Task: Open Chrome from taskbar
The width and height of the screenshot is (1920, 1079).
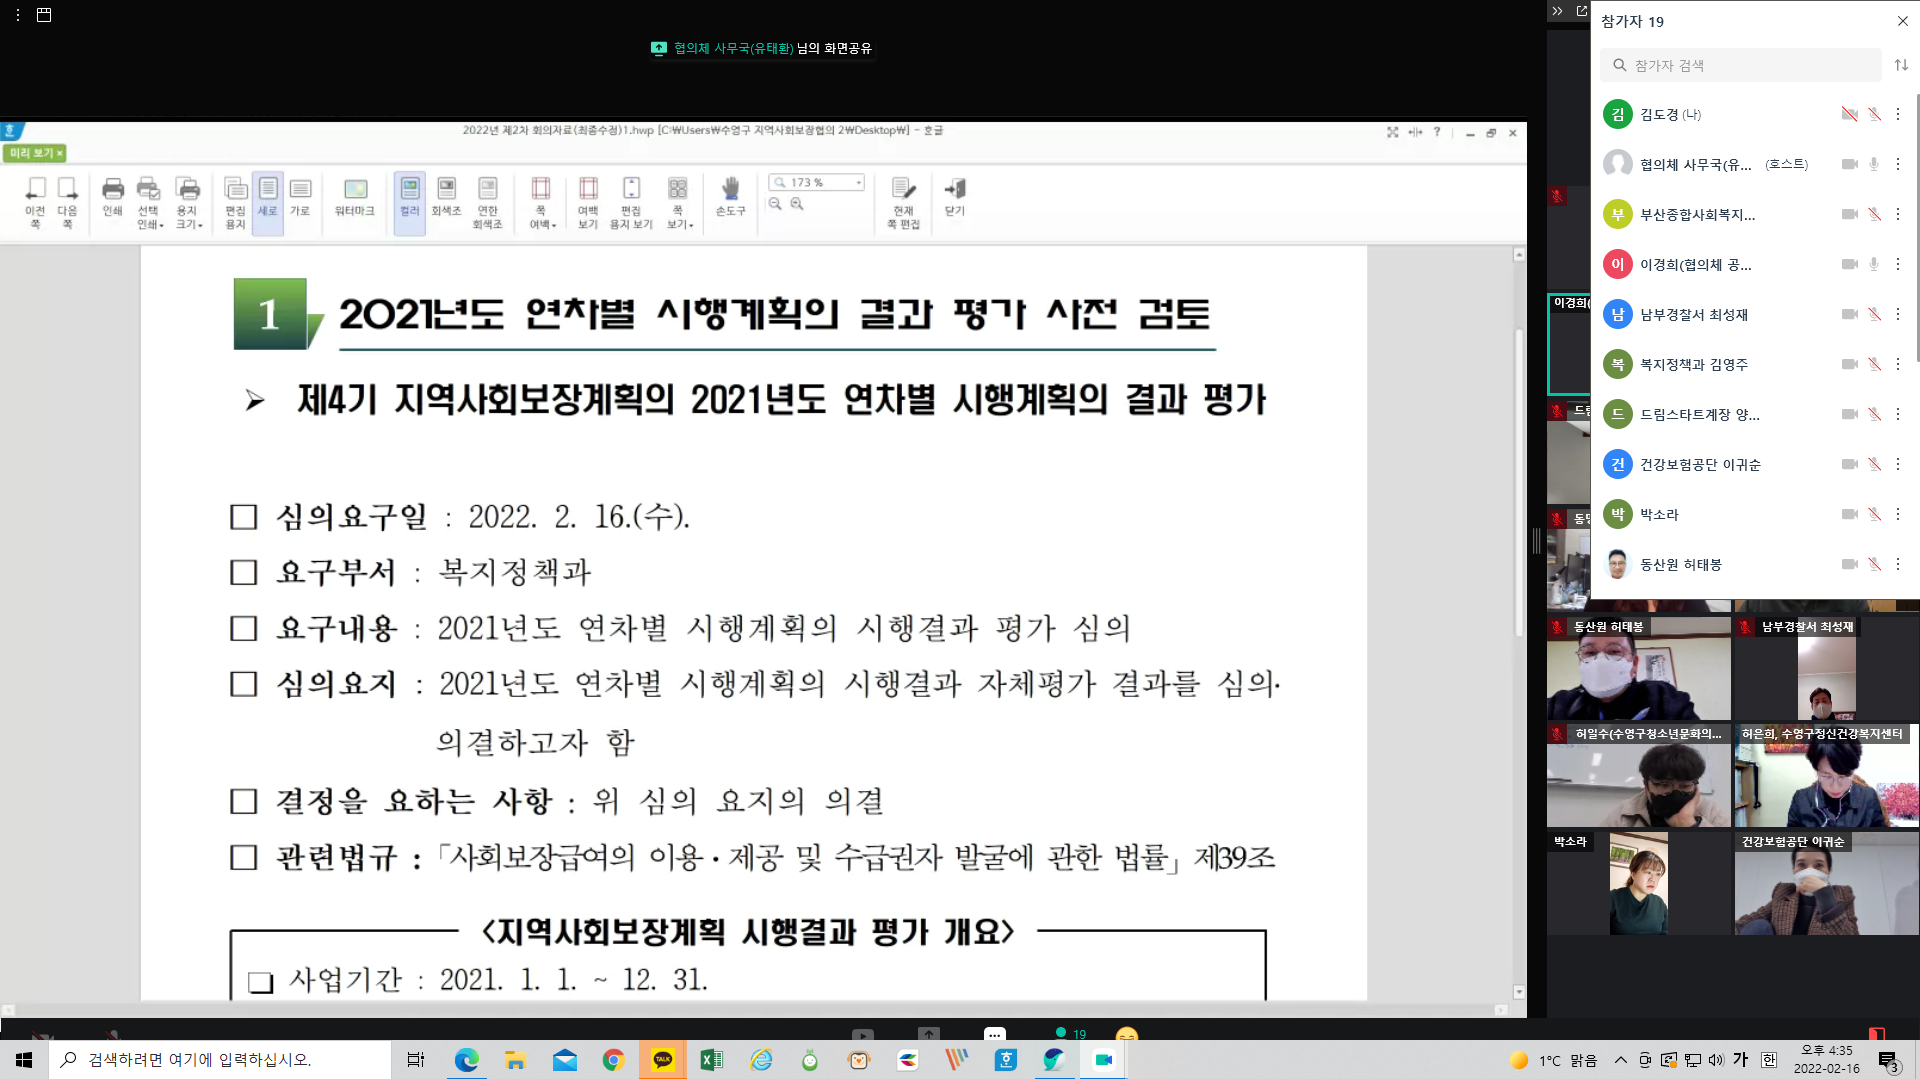Action: (x=614, y=1060)
